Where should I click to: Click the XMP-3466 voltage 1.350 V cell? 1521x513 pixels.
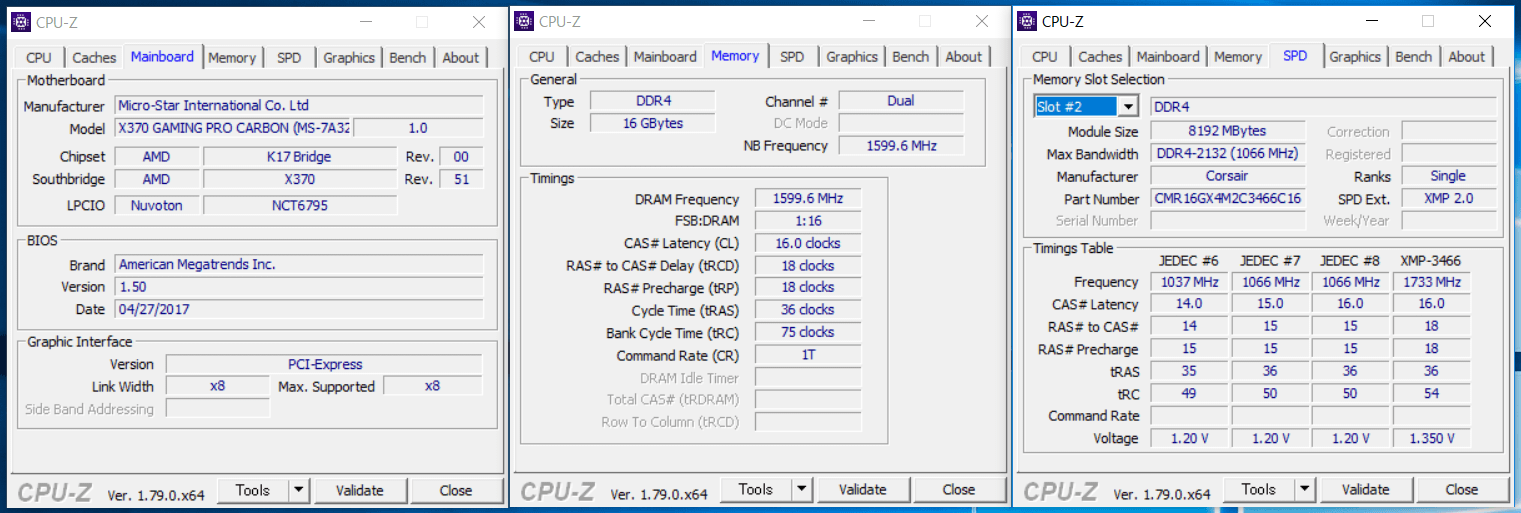tap(1431, 438)
